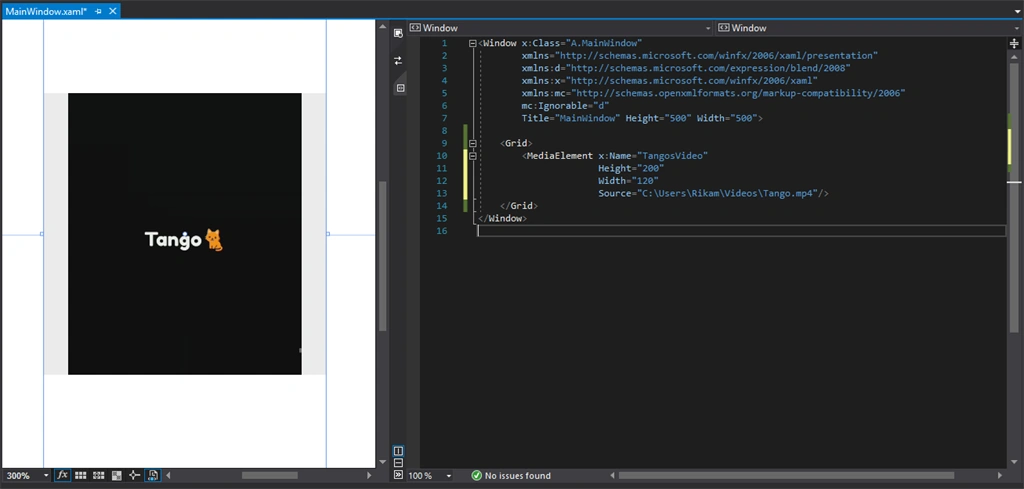Click the Height="500" attribute on line 7

pyautogui.click(x=658, y=118)
